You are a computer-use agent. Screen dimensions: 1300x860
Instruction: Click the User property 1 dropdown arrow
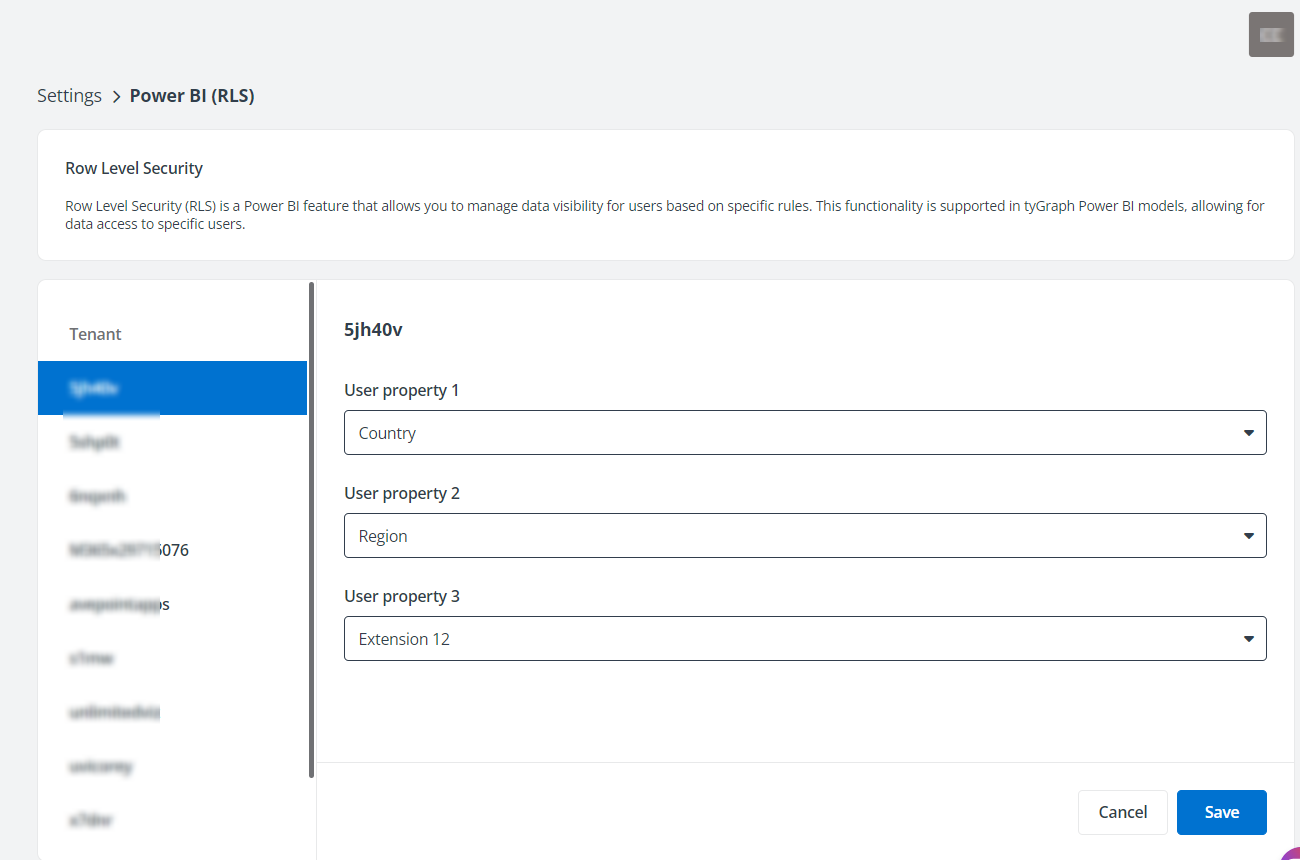click(x=1248, y=432)
